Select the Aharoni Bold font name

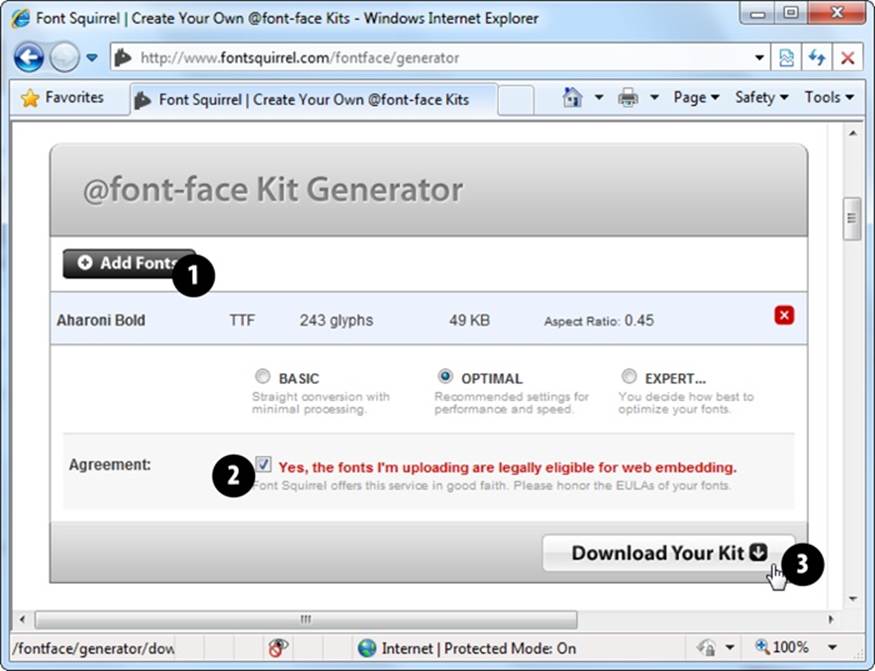(101, 320)
